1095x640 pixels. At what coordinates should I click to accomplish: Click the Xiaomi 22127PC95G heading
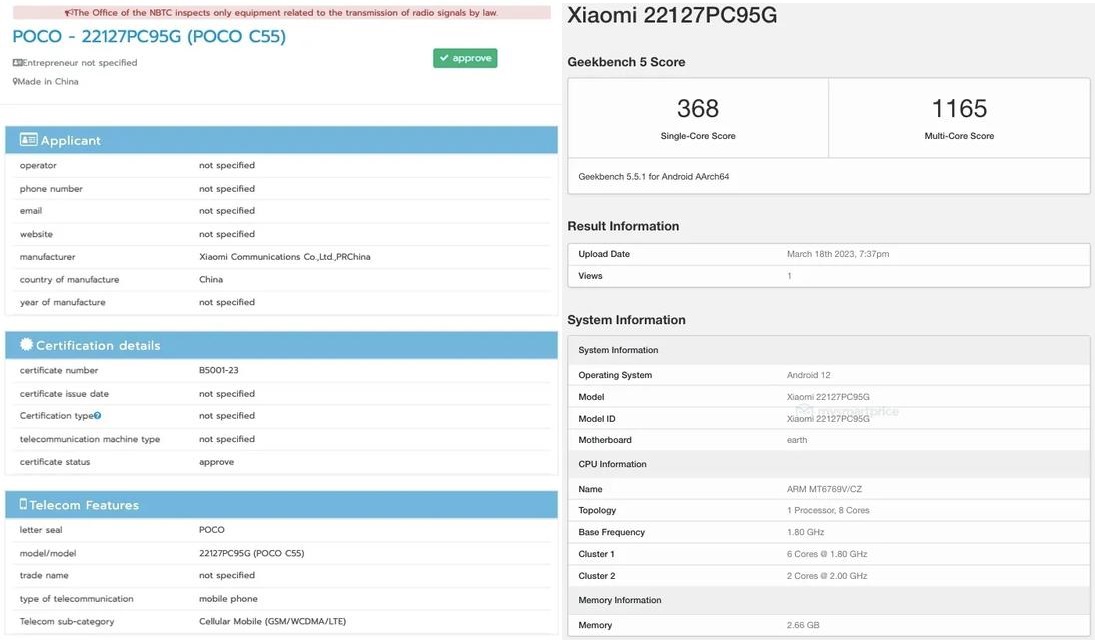pos(672,15)
